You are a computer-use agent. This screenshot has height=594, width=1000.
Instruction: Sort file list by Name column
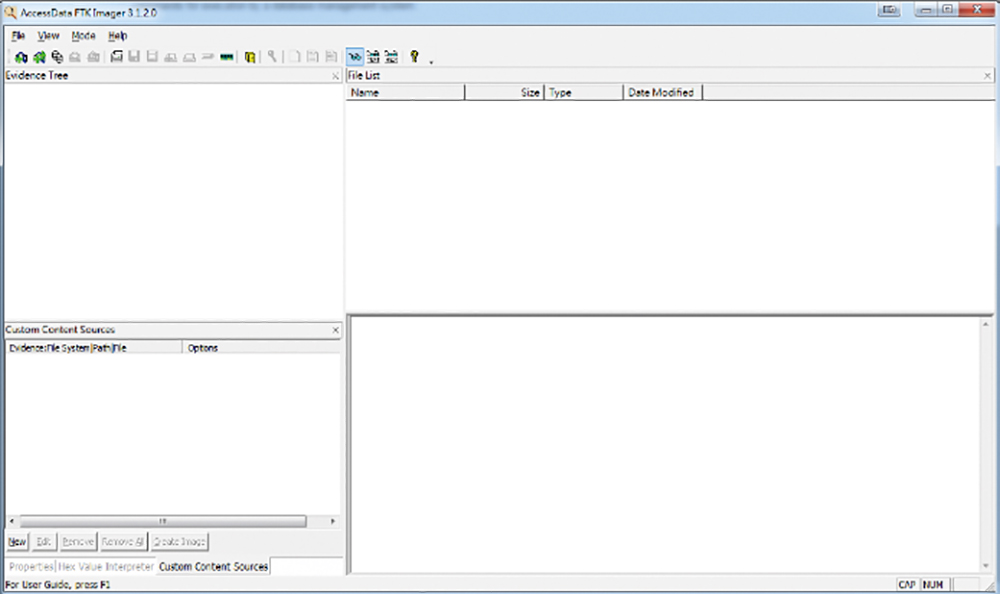(x=406, y=93)
